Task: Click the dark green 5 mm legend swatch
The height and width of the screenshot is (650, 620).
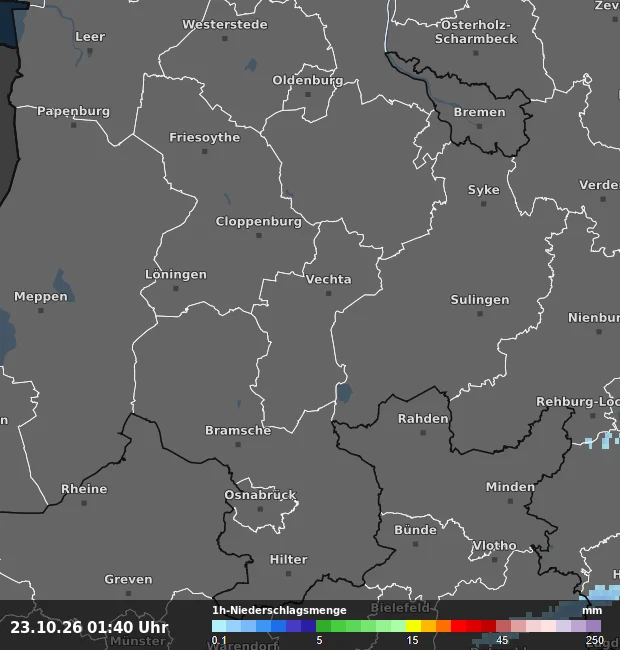Action: tap(323, 626)
